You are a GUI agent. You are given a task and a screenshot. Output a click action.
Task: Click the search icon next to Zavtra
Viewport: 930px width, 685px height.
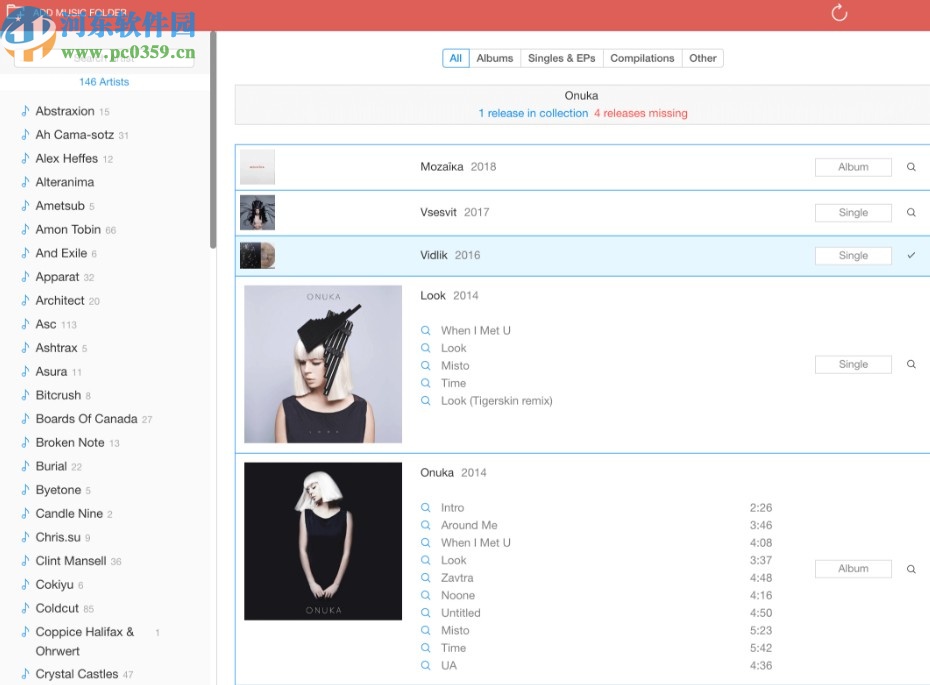pyautogui.click(x=426, y=578)
